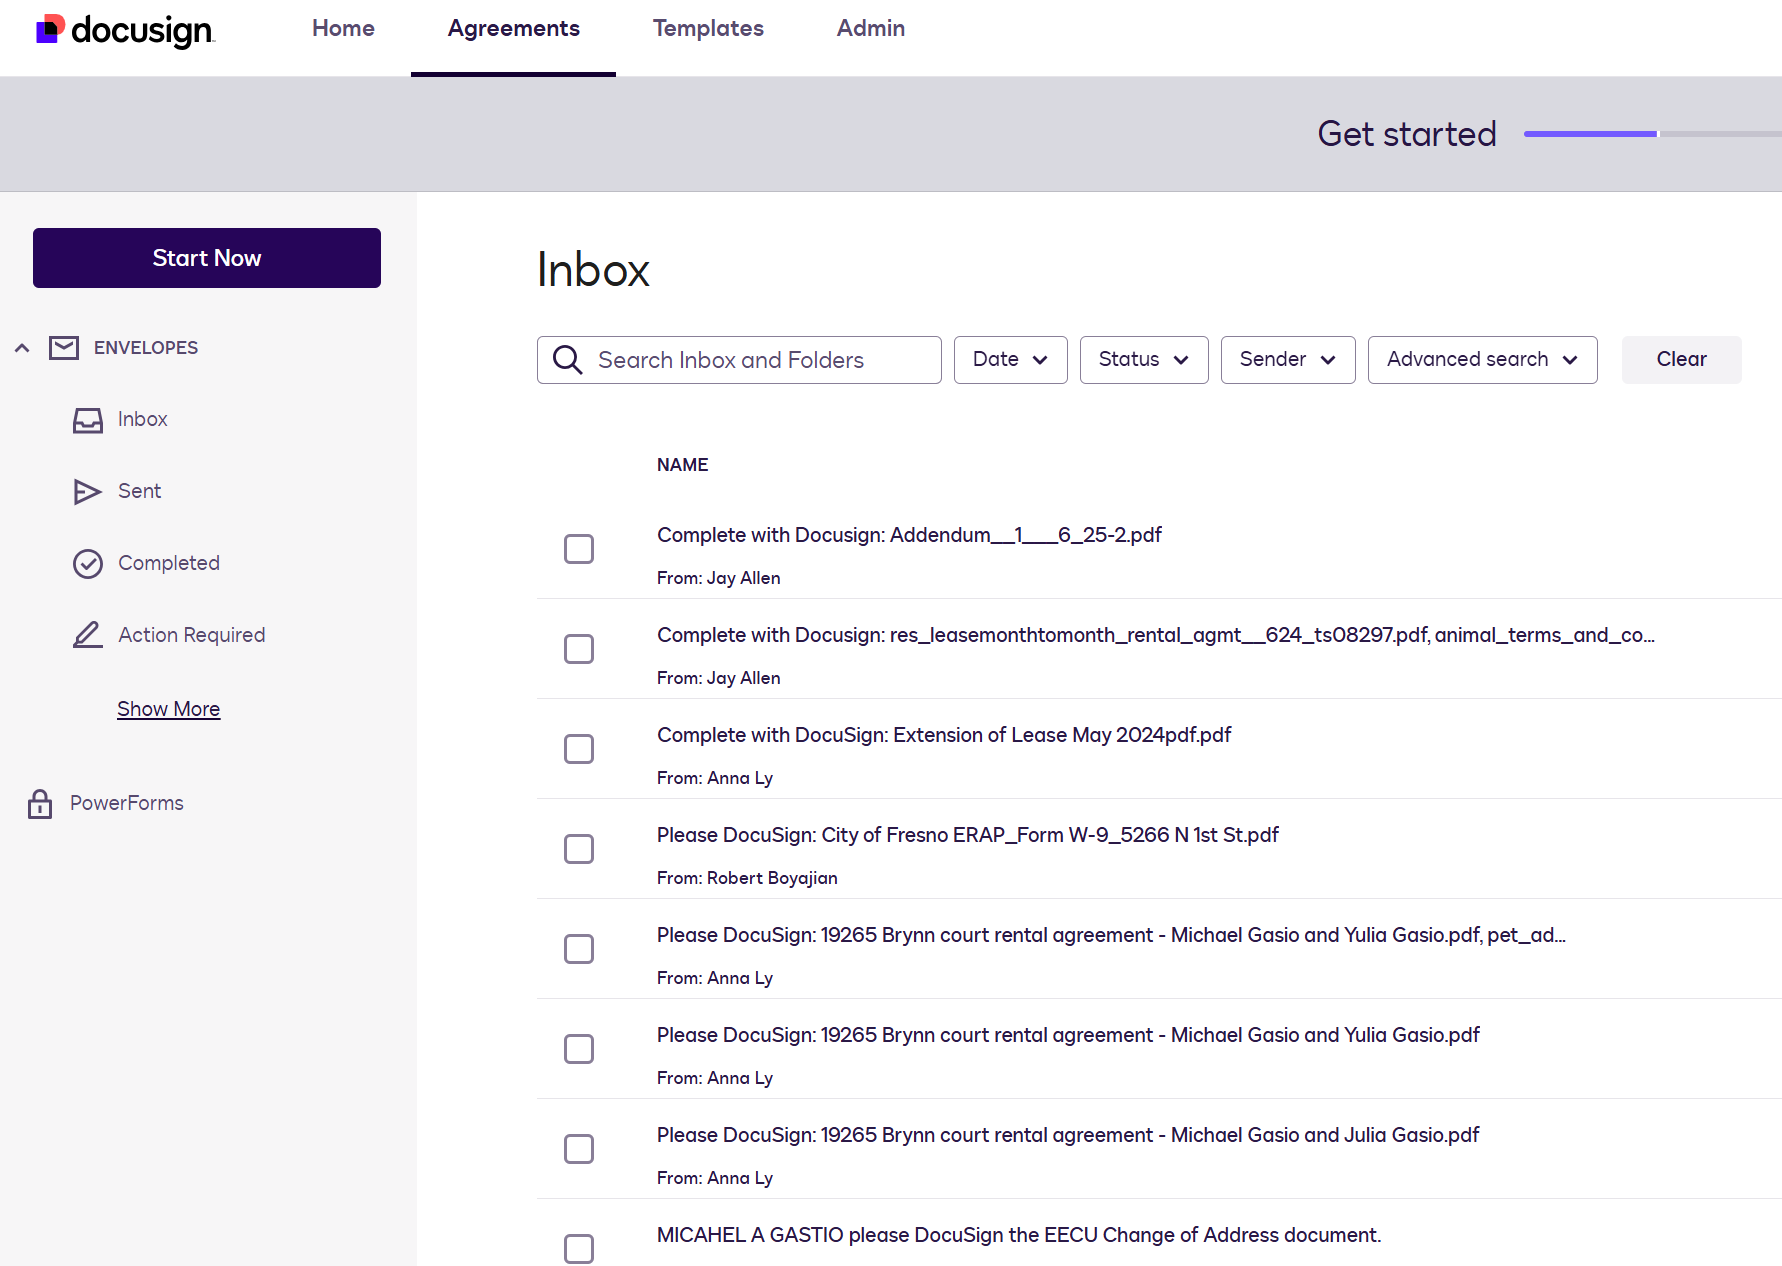Open the Inbox tray icon in sidebar
The image size is (1782, 1266).
pyautogui.click(x=88, y=420)
